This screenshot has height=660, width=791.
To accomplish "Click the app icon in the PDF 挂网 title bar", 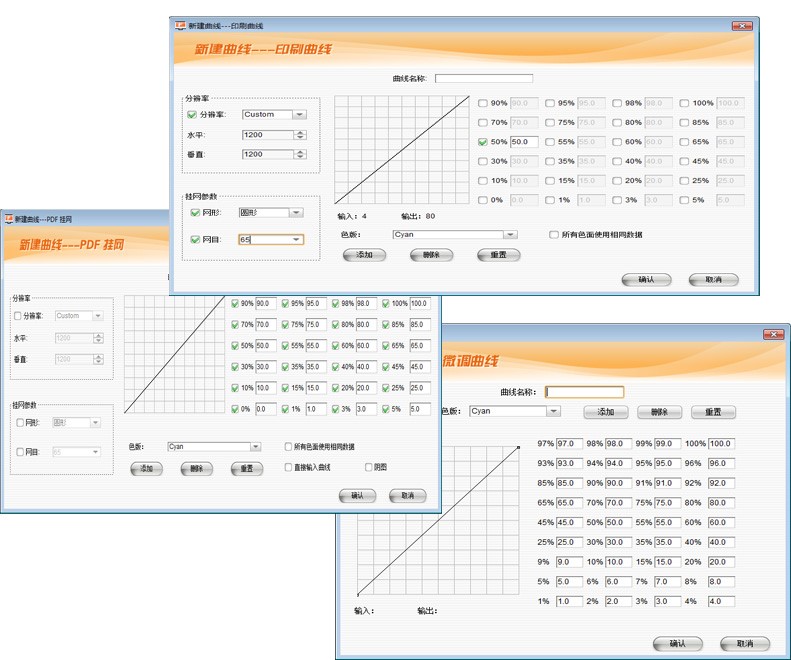I will 9,218.
